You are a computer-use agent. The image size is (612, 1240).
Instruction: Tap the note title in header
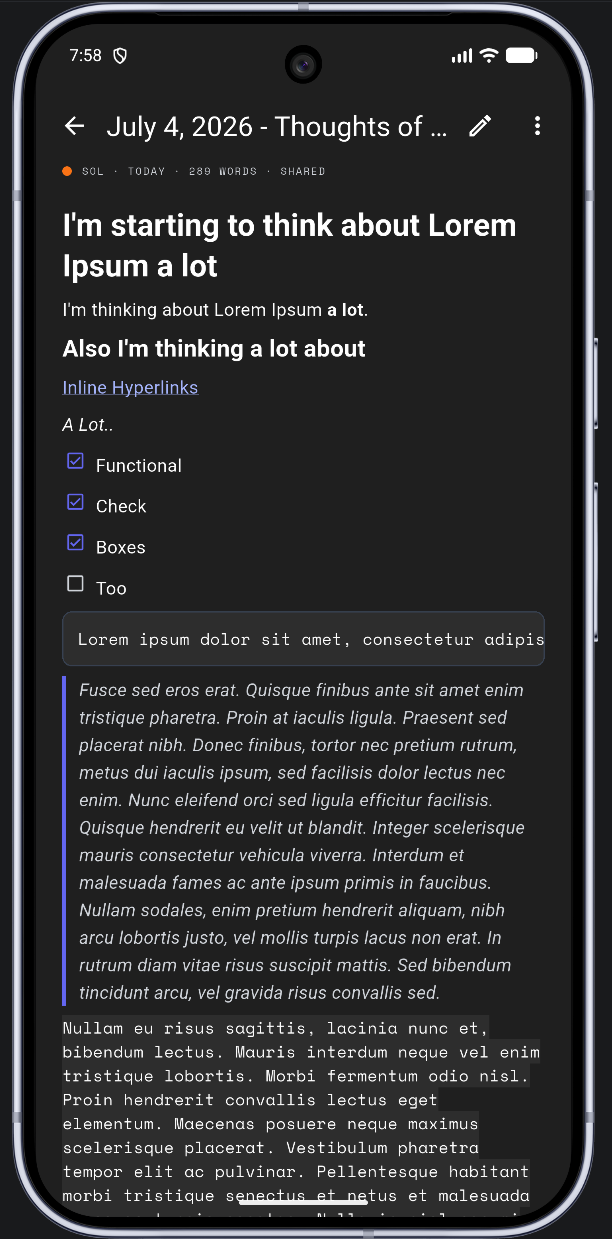coord(277,126)
